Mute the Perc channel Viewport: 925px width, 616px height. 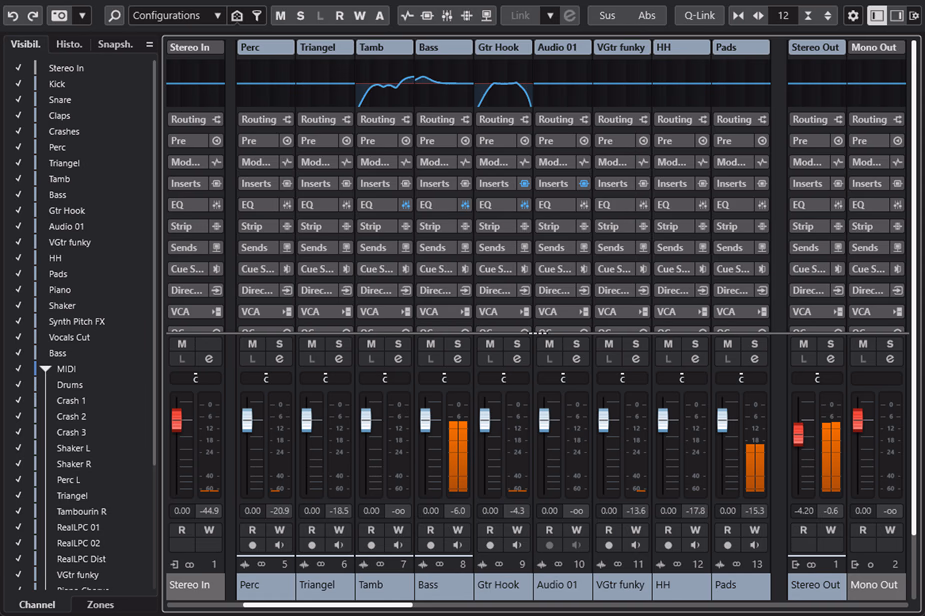[x=252, y=344]
